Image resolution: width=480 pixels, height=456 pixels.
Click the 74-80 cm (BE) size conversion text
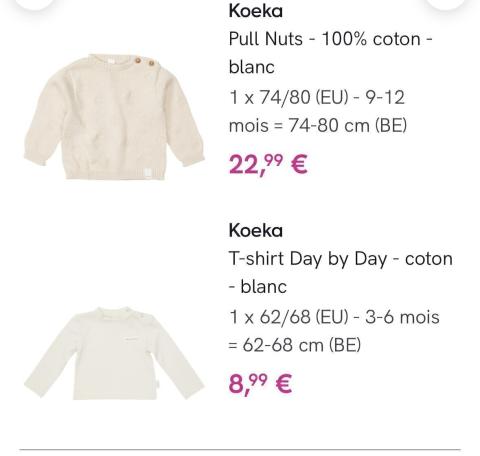348,126
